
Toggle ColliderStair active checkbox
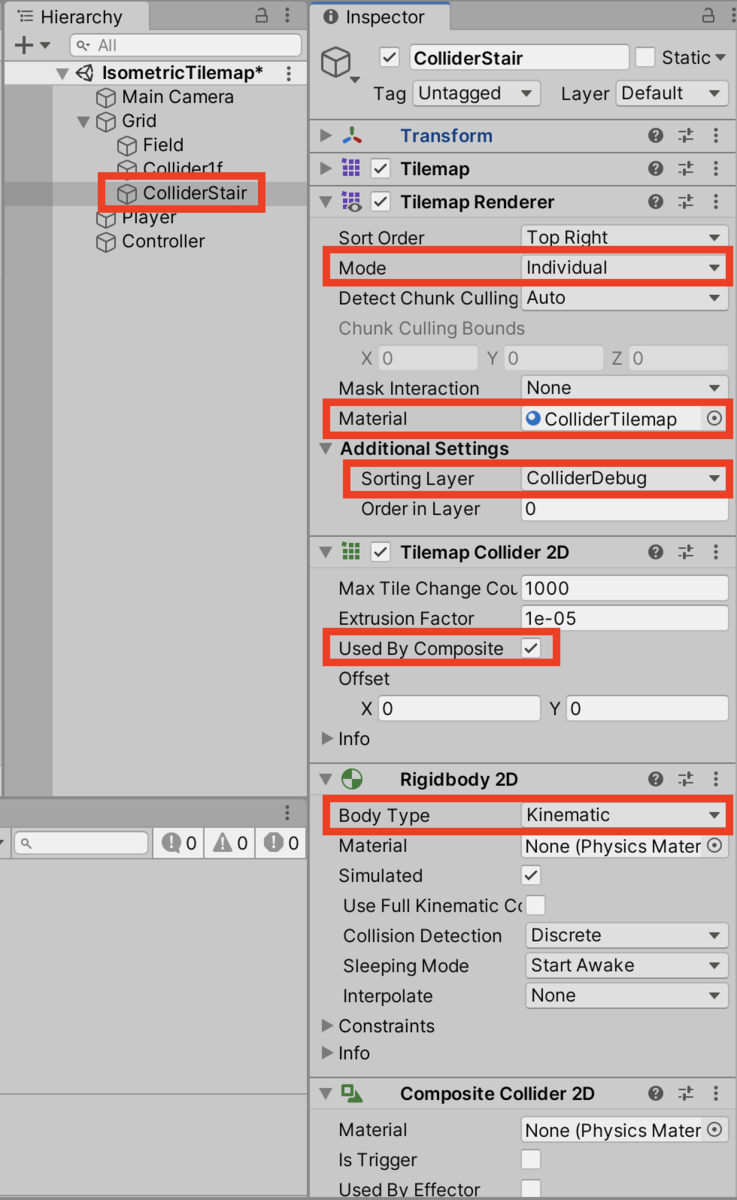(x=390, y=58)
